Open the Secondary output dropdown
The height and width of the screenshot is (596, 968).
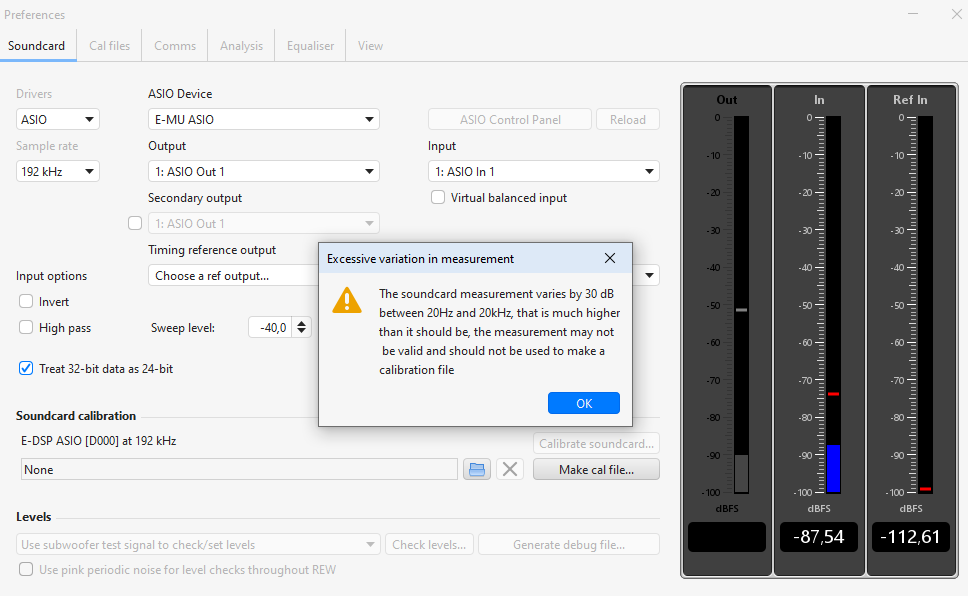pyautogui.click(x=264, y=224)
